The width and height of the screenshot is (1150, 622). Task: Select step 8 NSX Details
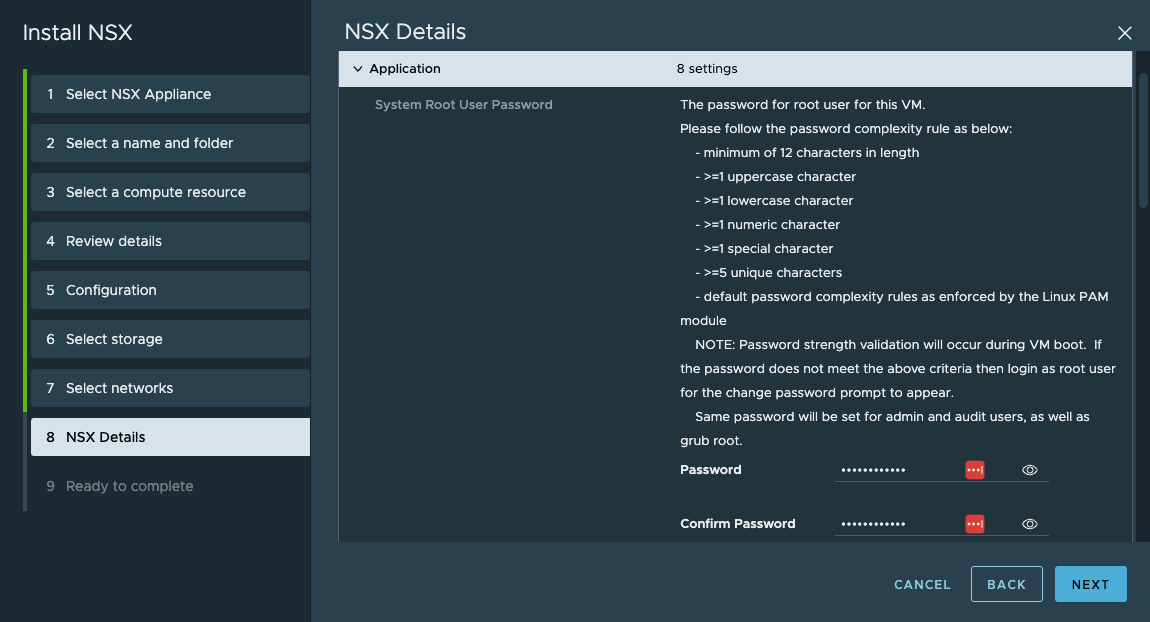[x=170, y=437]
